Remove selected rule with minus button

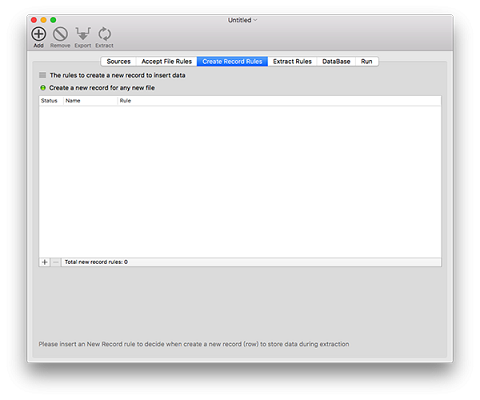point(56,262)
